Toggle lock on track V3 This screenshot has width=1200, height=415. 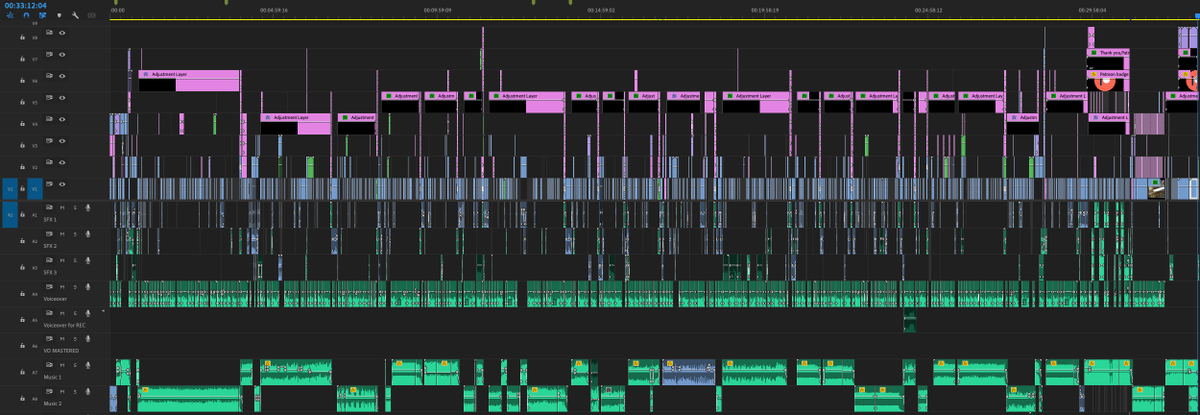[22, 145]
